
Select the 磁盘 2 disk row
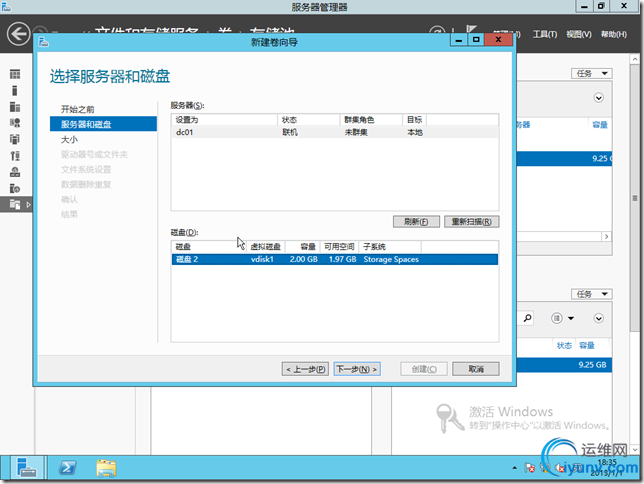[x=335, y=259]
